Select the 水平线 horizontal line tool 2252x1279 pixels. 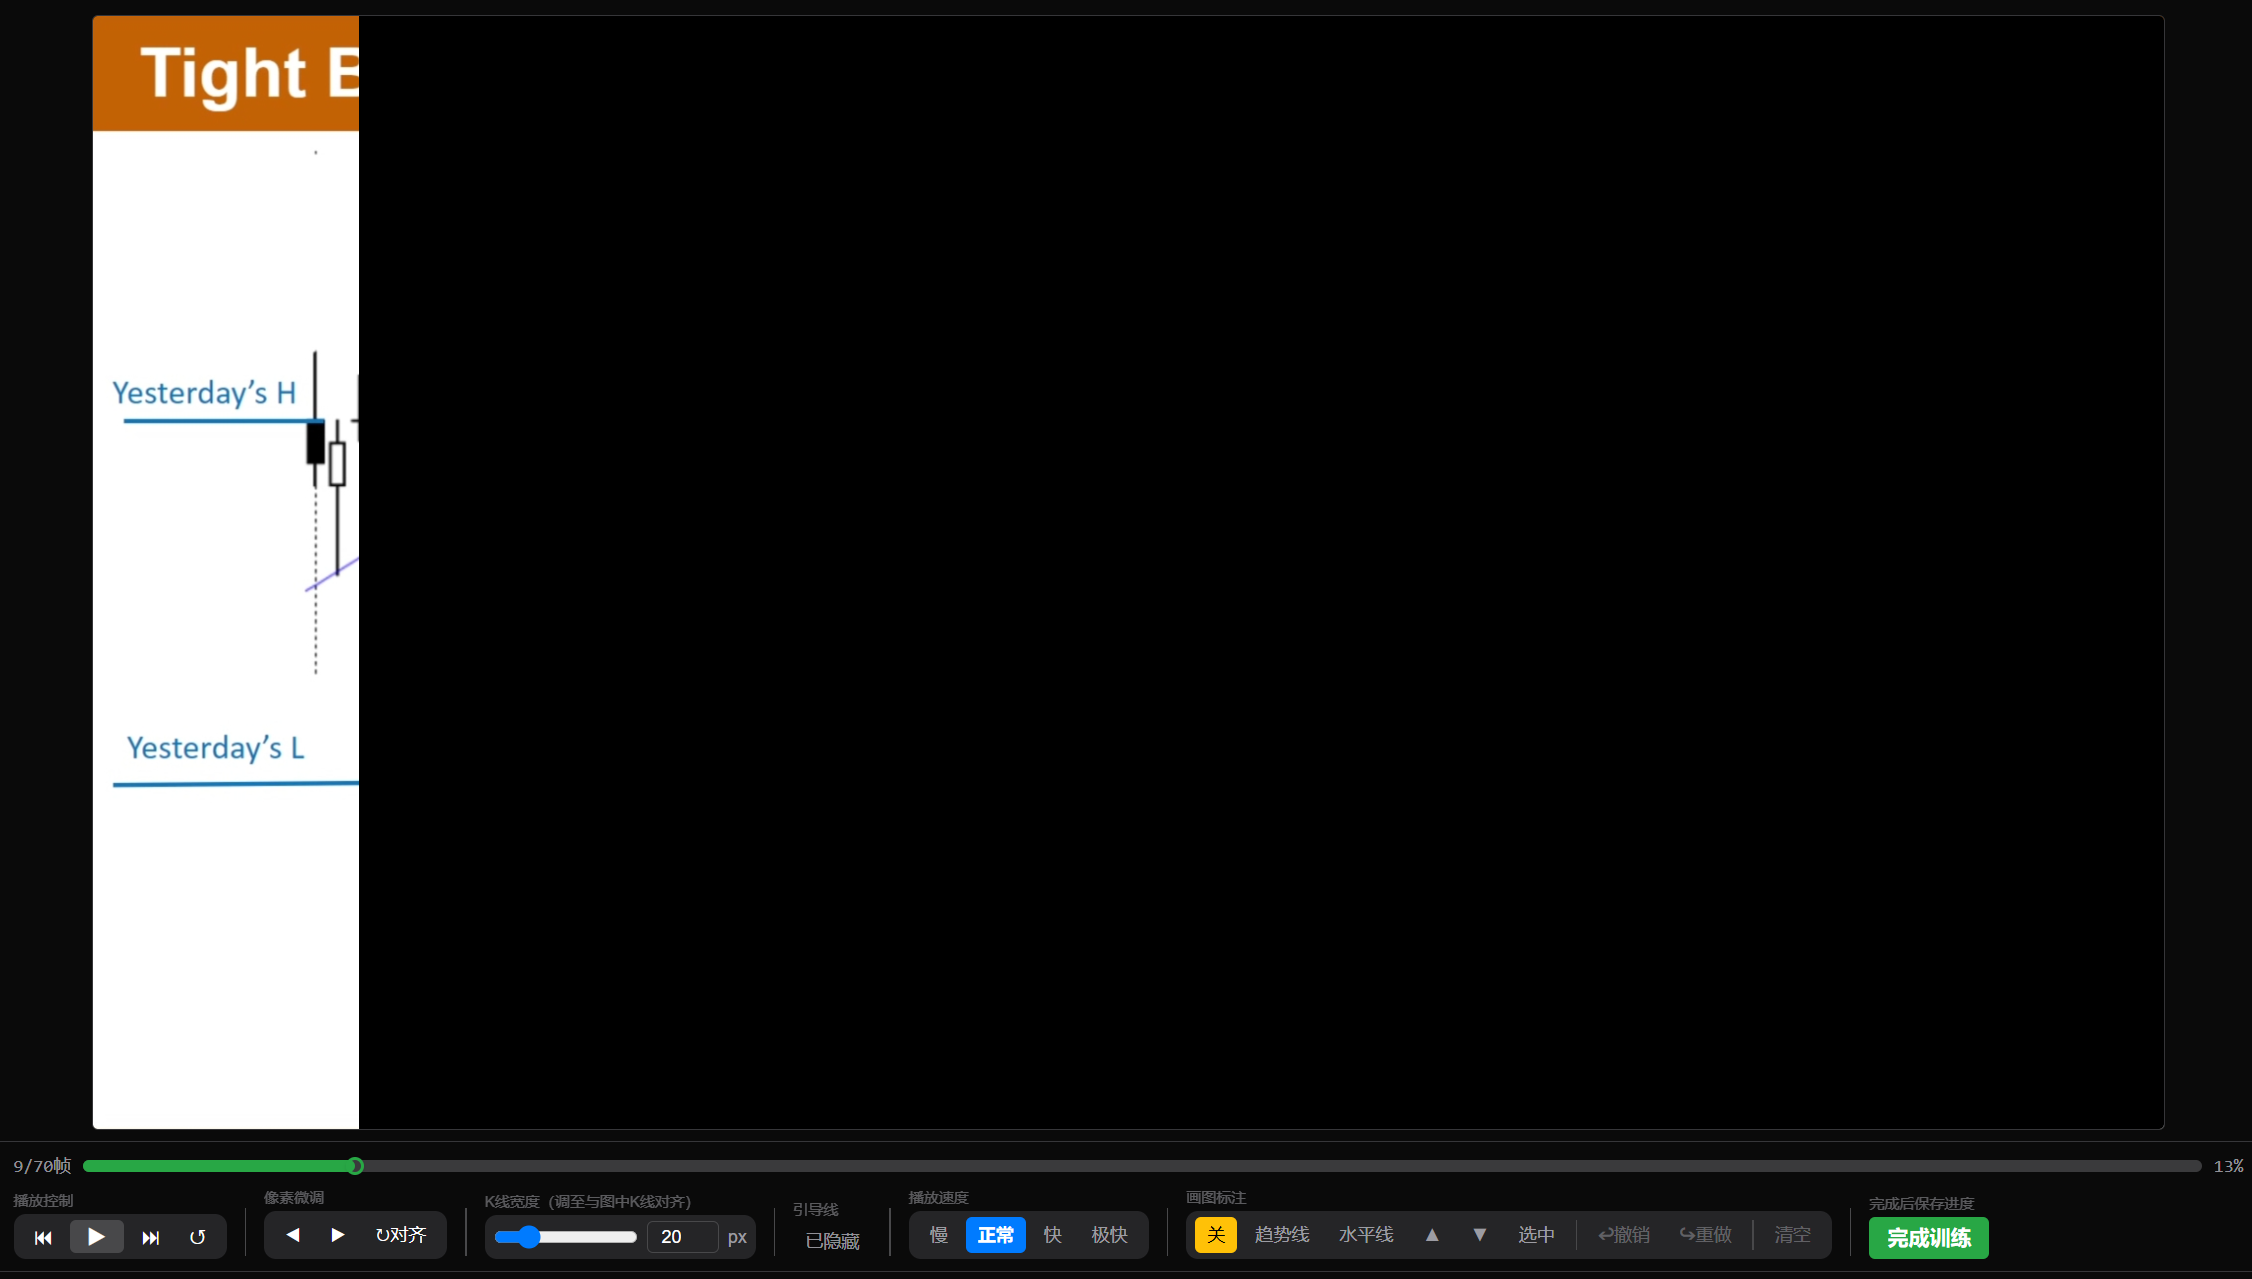pyautogui.click(x=1365, y=1235)
